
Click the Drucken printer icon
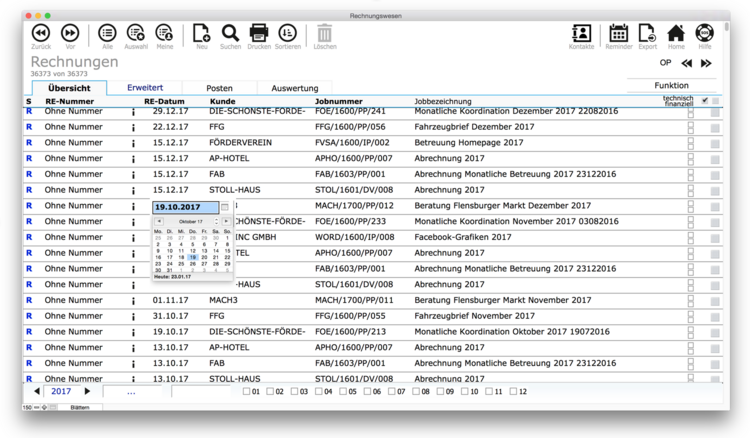point(259,33)
